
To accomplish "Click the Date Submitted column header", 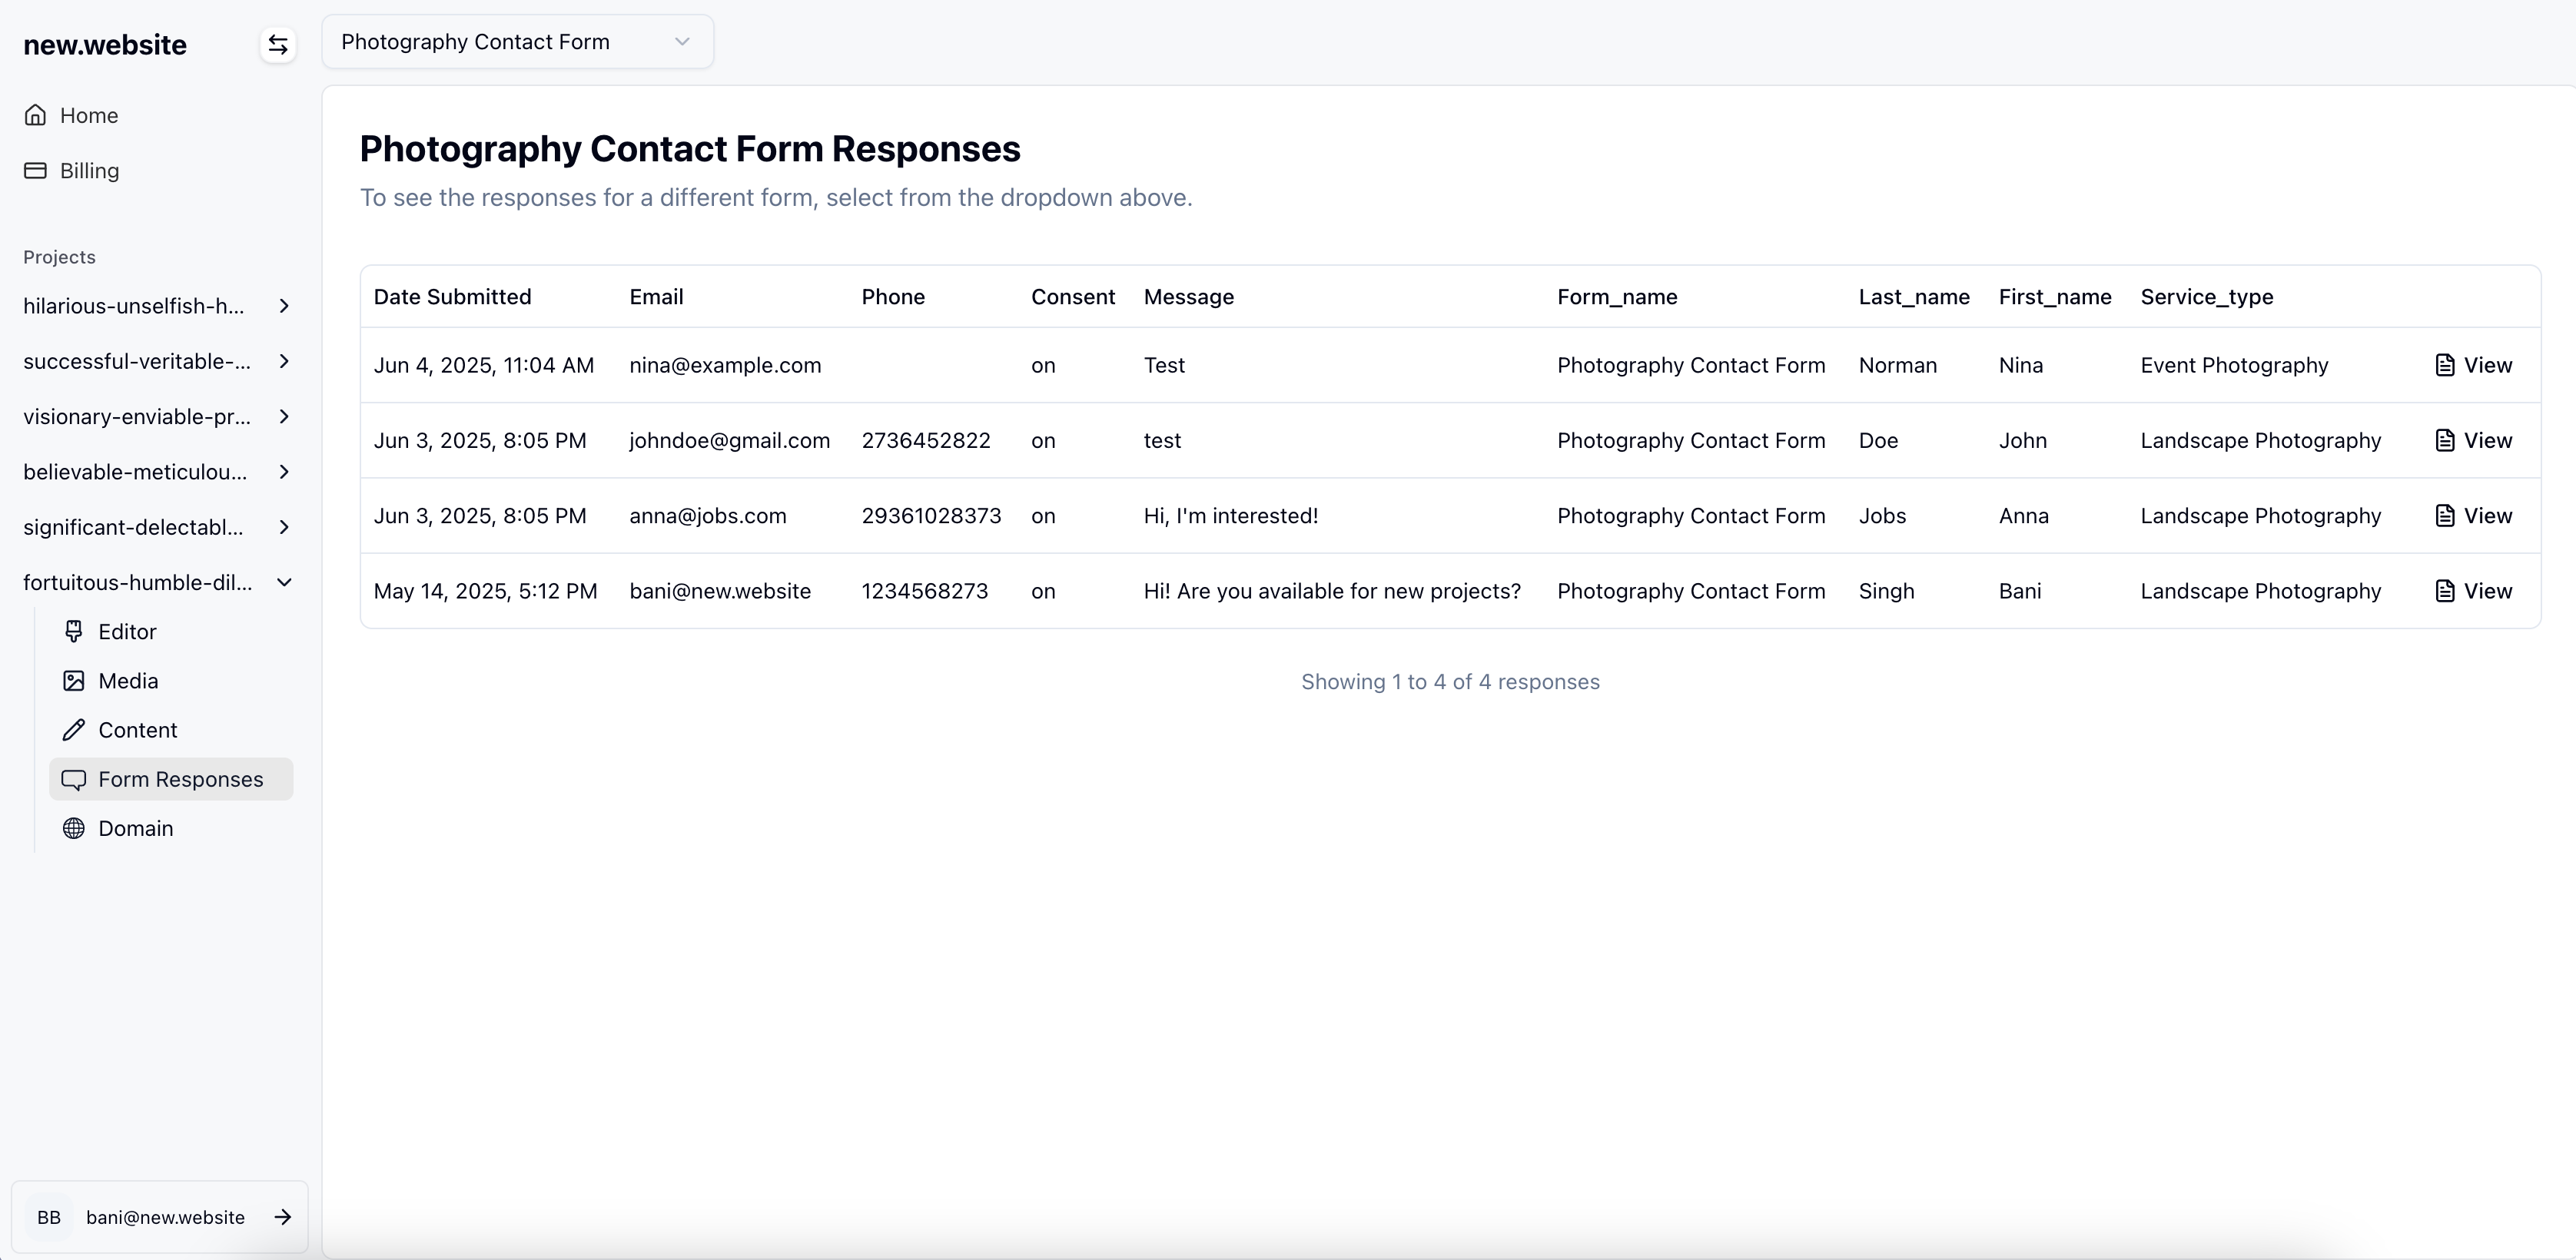I will tap(452, 297).
